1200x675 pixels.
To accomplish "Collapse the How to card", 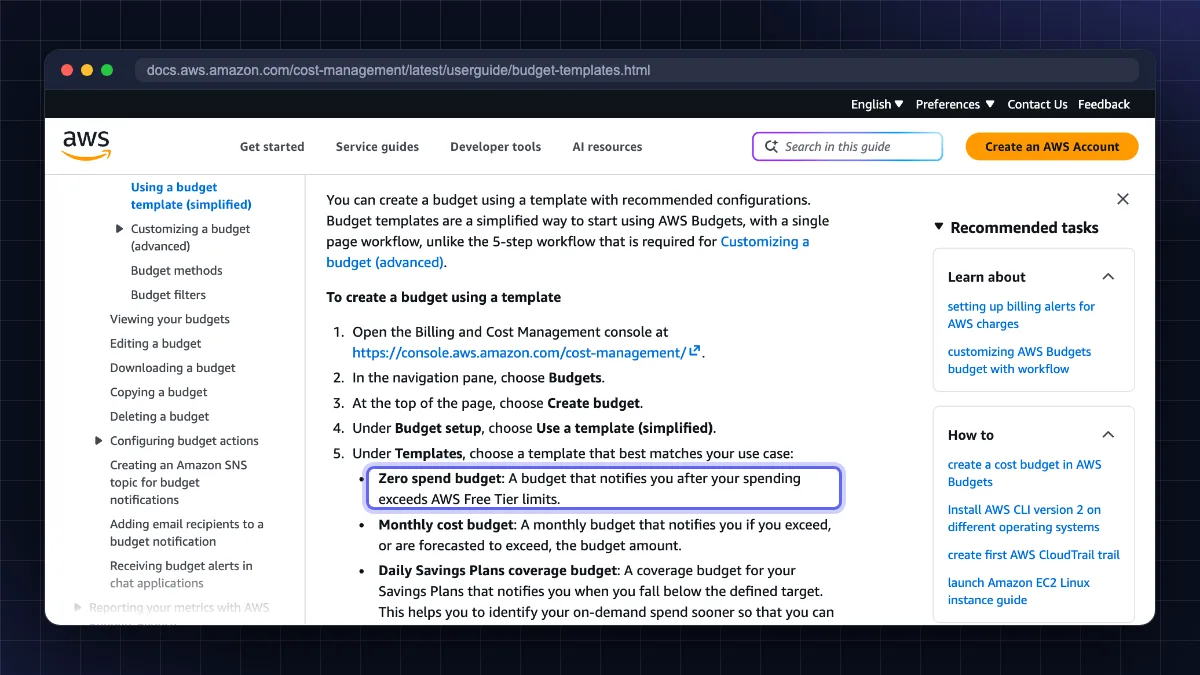I will coord(1108,435).
